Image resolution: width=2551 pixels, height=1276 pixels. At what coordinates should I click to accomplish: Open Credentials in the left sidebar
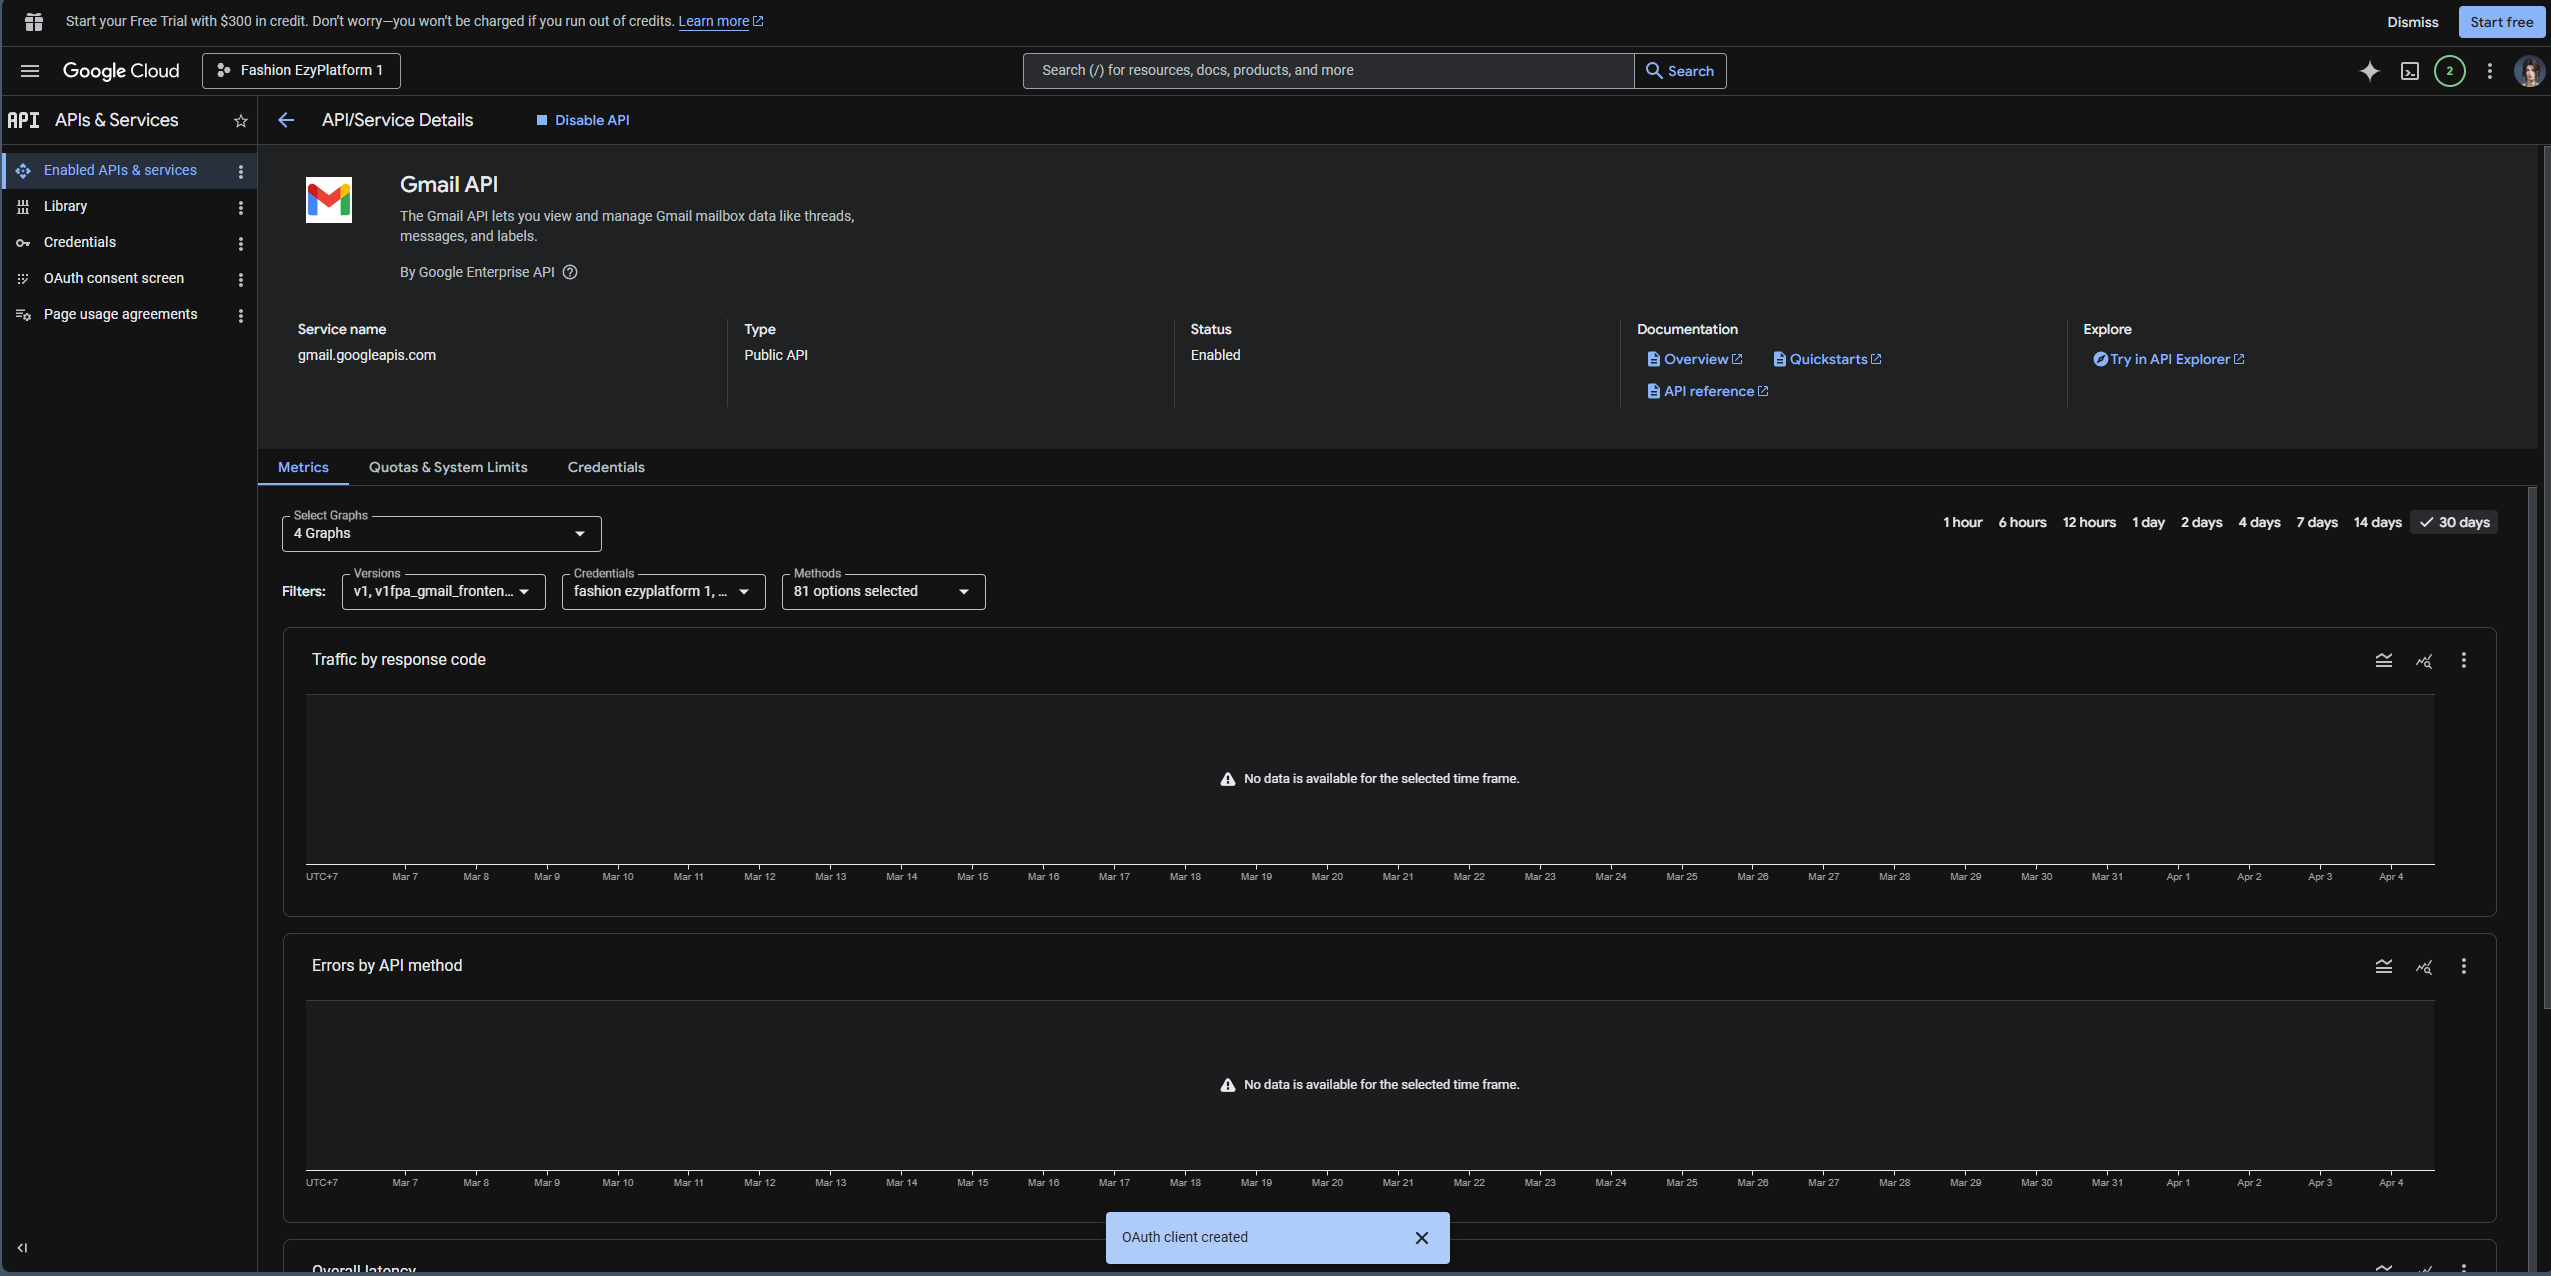(80, 242)
